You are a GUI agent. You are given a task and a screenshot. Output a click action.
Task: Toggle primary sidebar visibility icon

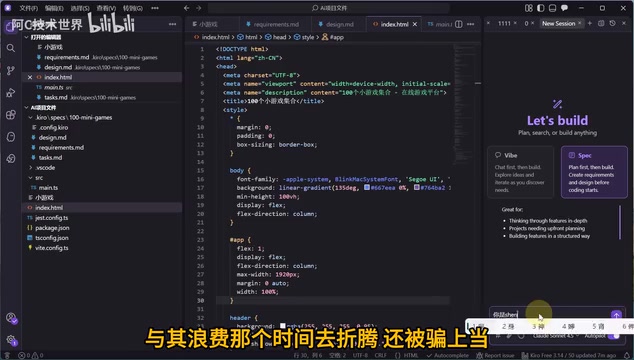click(541, 8)
